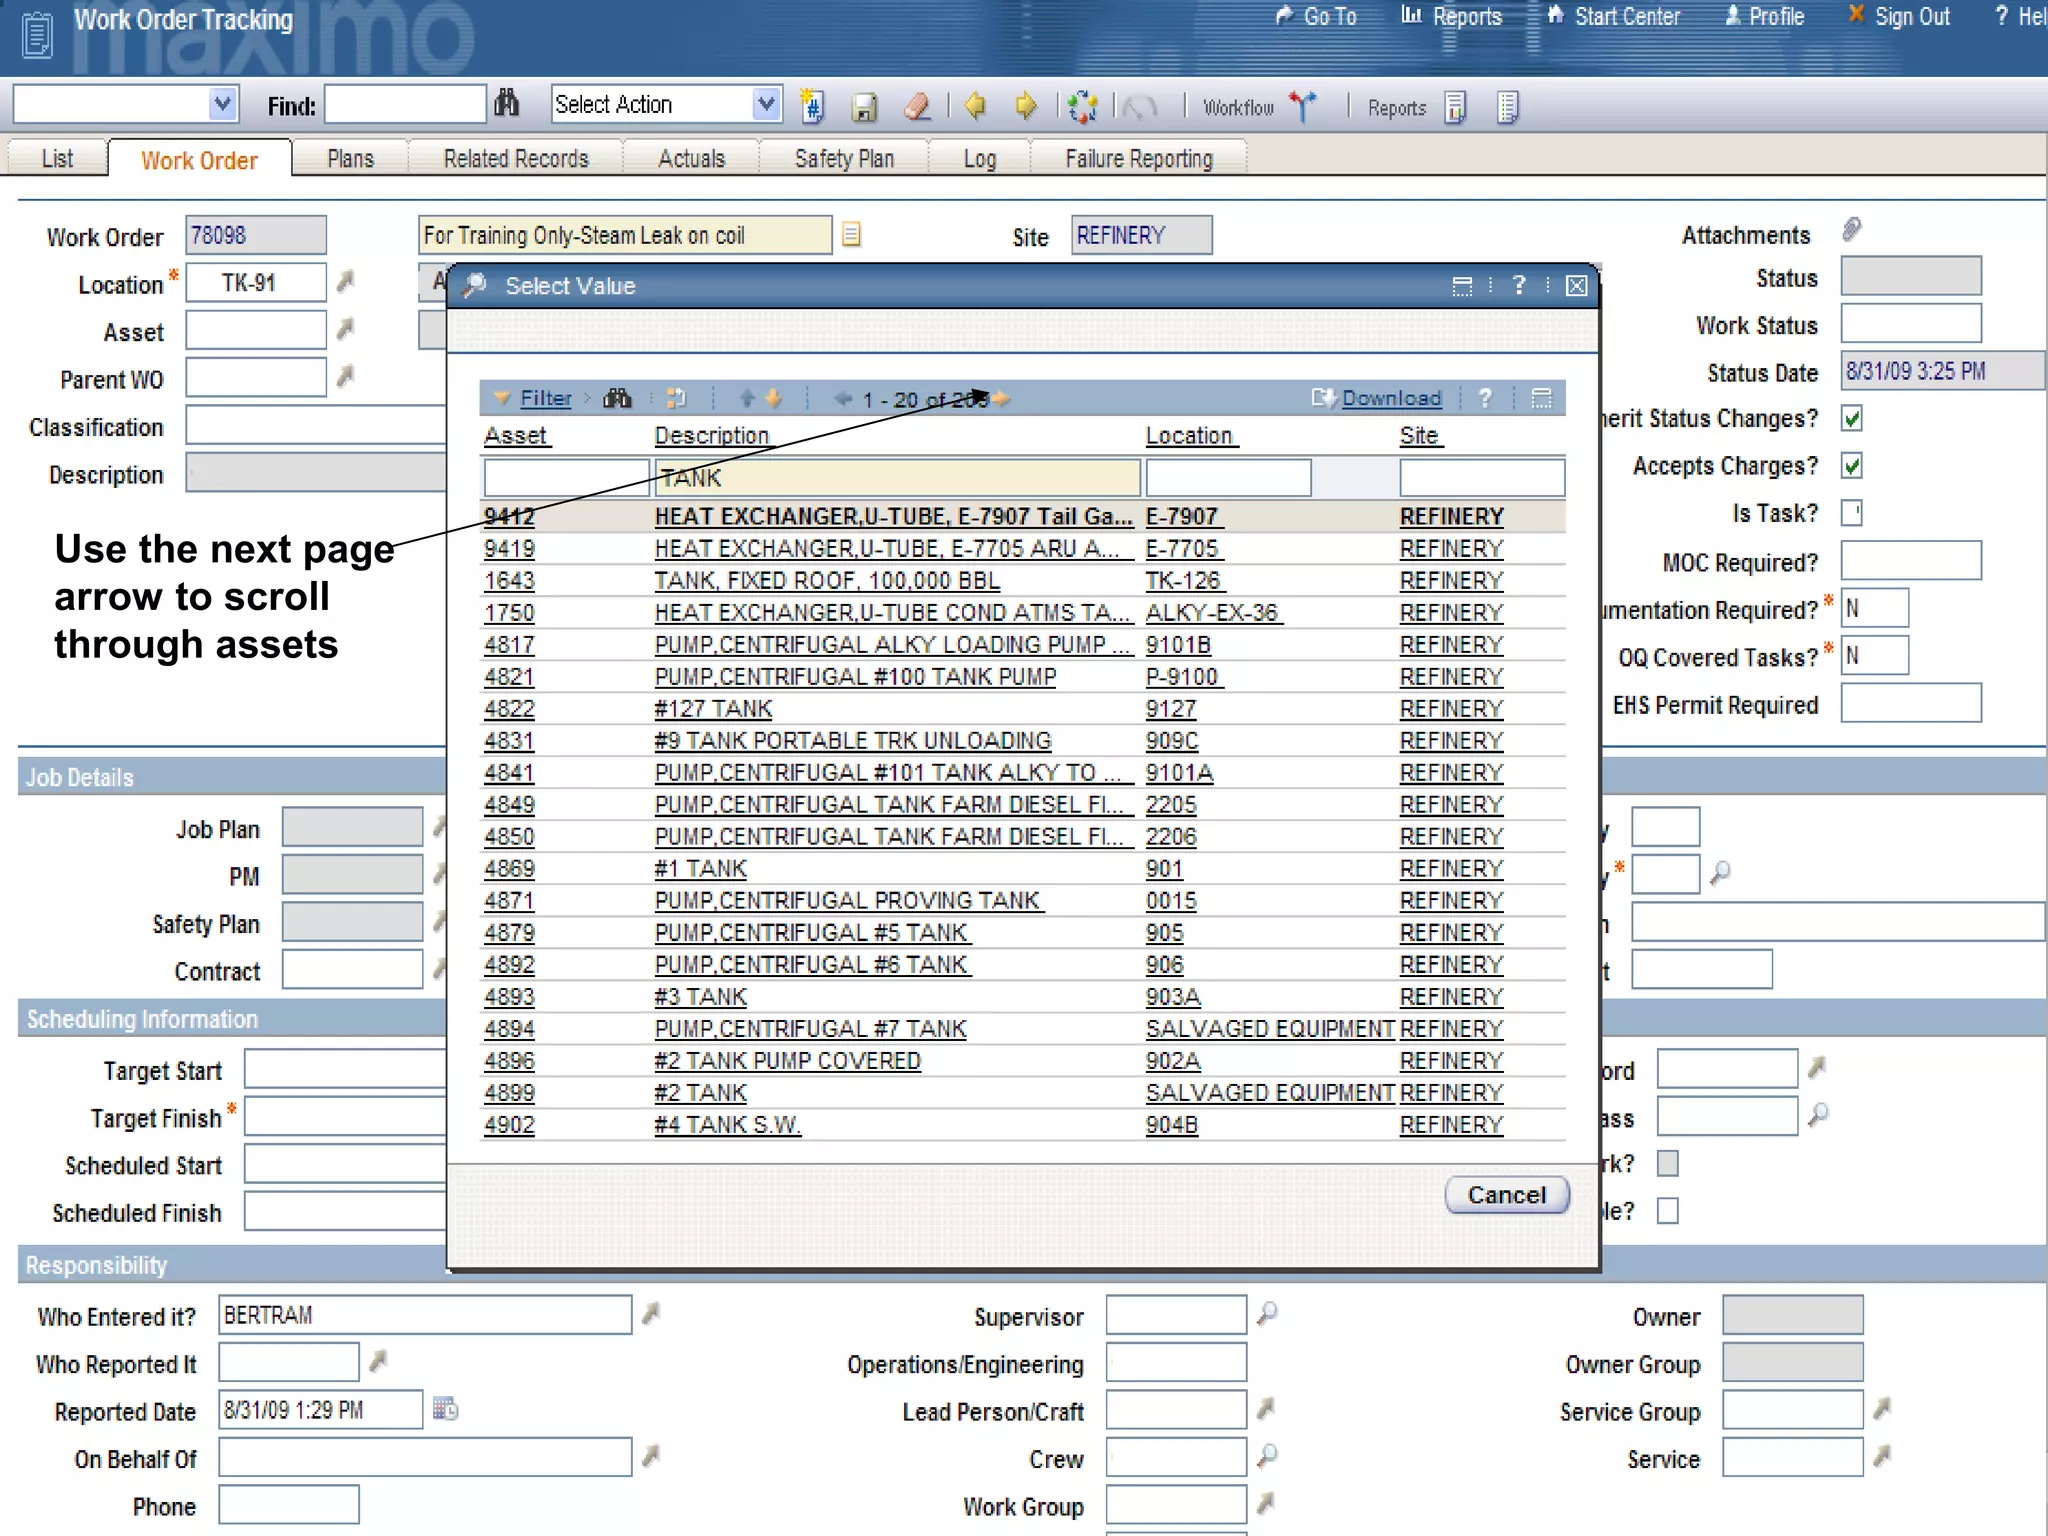Image resolution: width=2048 pixels, height=1536 pixels.
Task: Click New Work Order toolbar icon
Action: point(812,105)
